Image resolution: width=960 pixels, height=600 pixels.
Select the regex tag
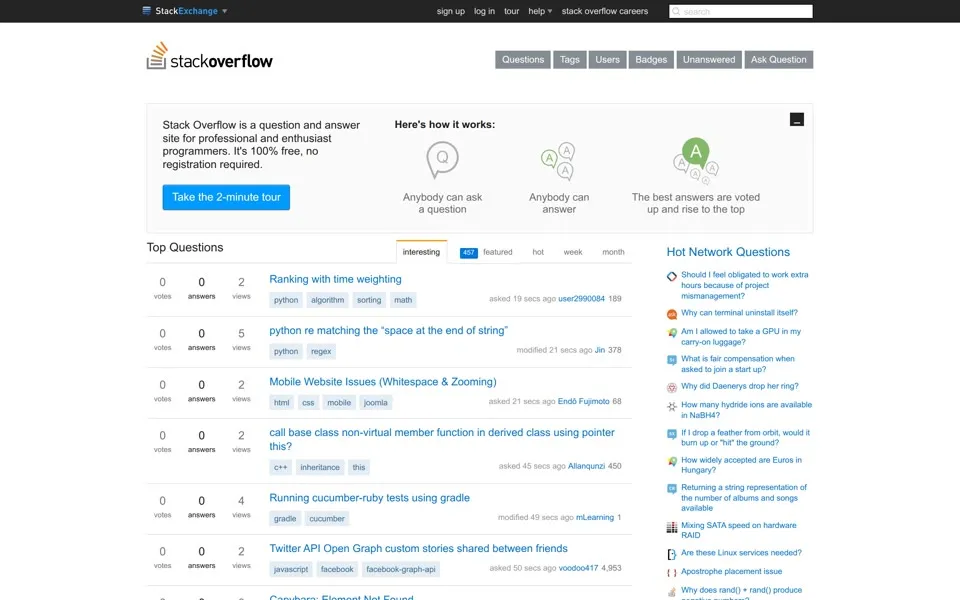pos(321,351)
